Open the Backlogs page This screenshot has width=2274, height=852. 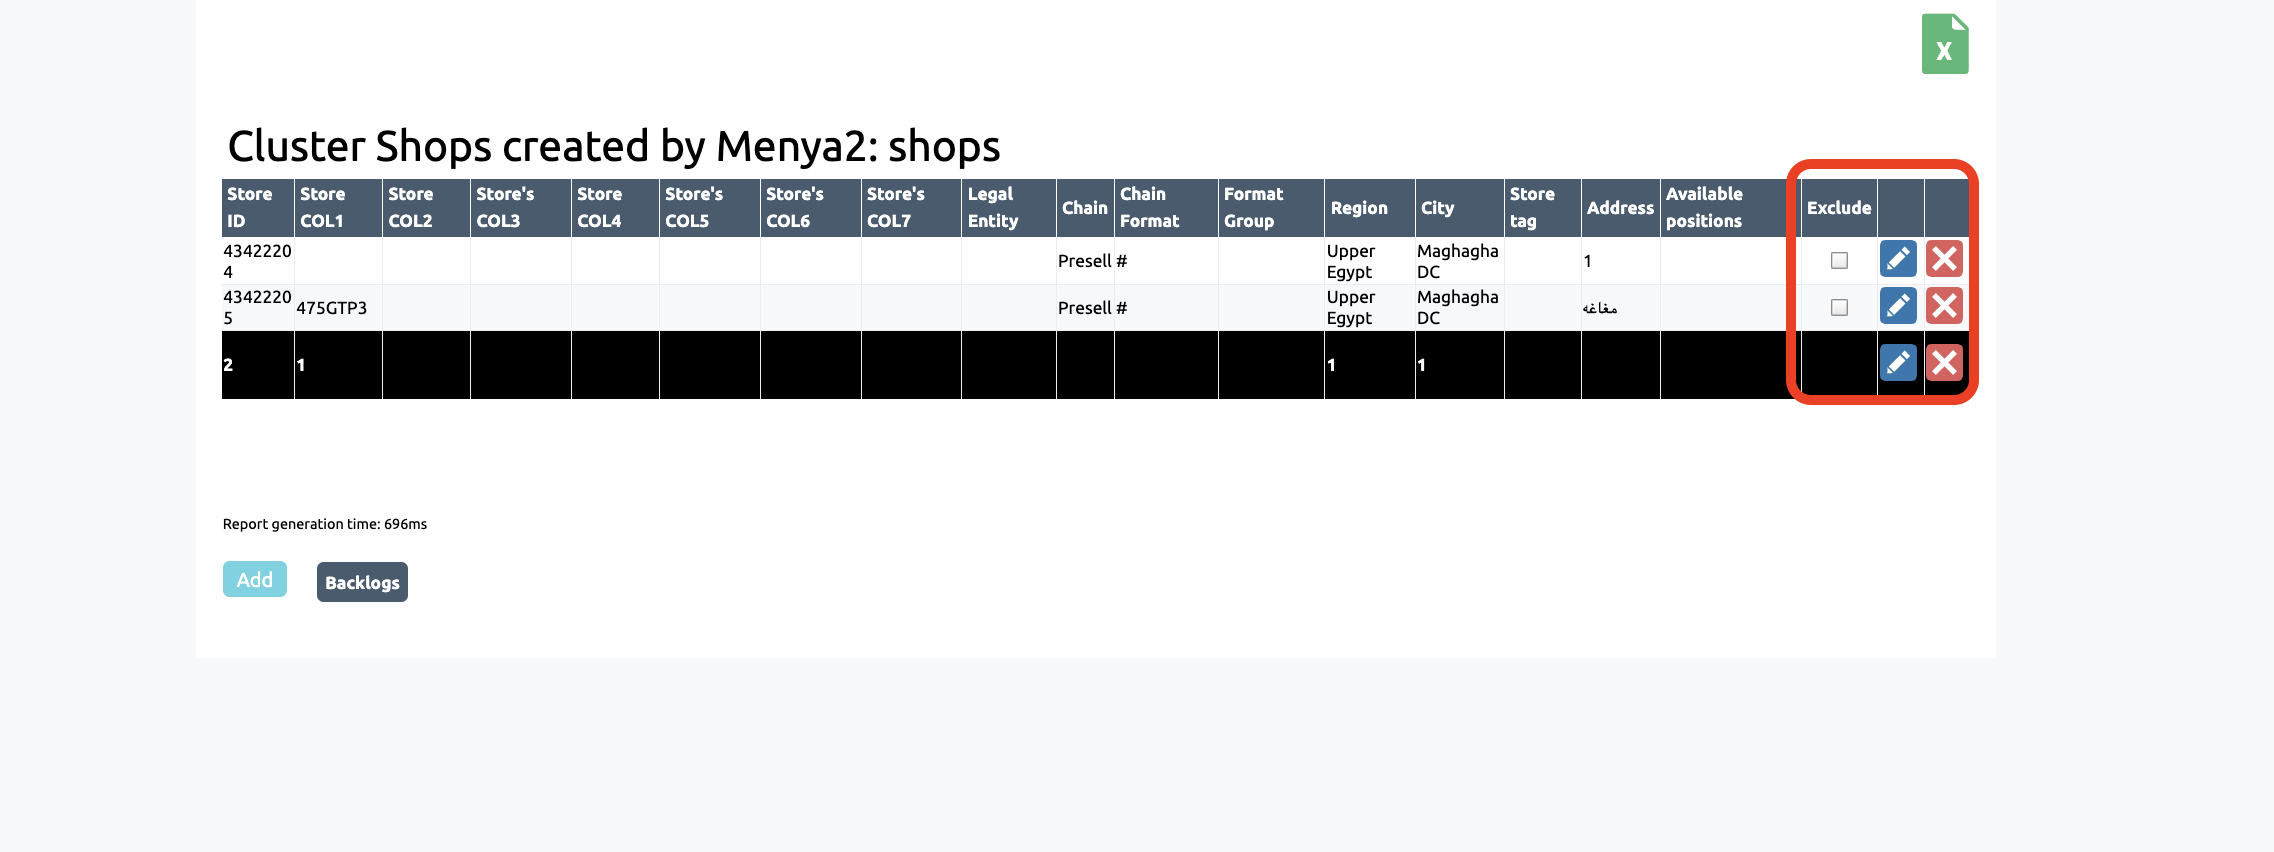(362, 582)
